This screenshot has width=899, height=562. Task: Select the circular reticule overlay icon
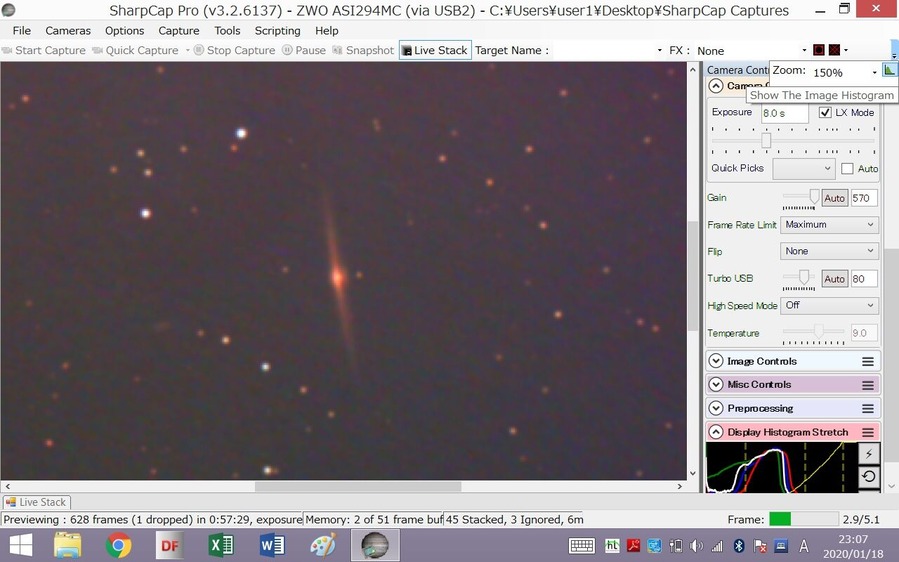click(x=819, y=50)
